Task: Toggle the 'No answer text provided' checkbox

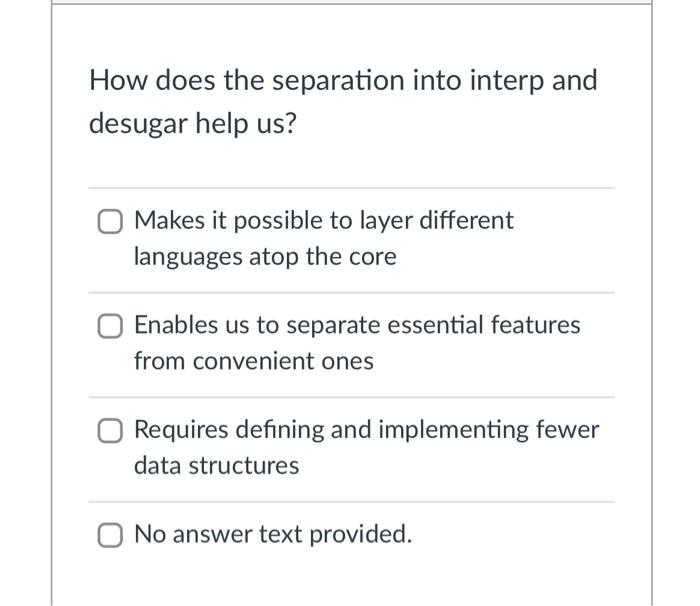Action: pyautogui.click(x=111, y=535)
